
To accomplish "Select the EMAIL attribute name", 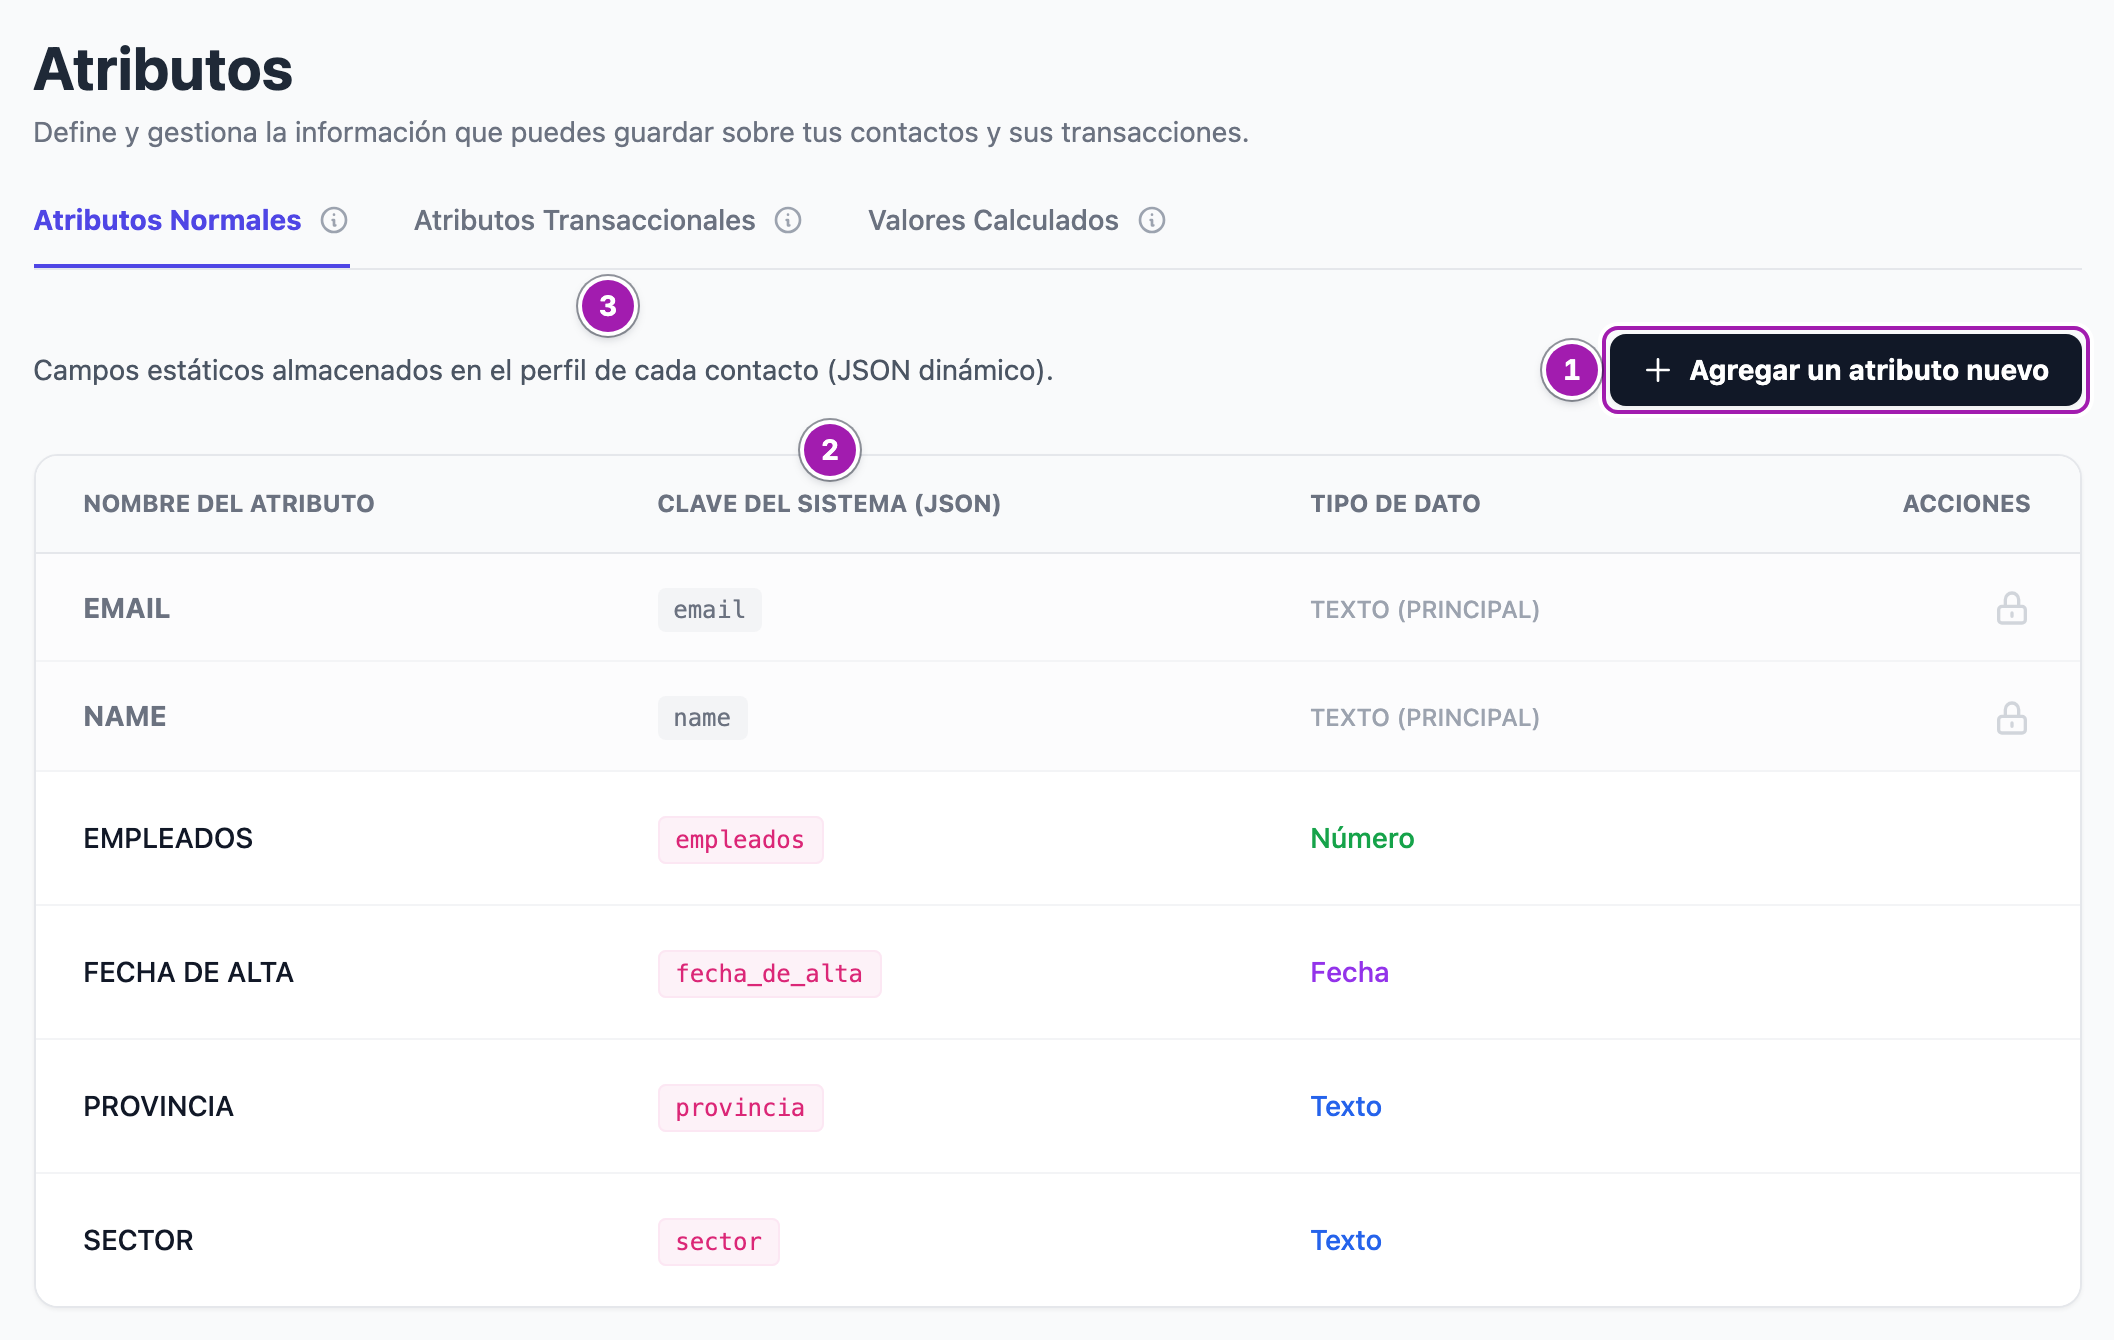I will [x=127, y=608].
